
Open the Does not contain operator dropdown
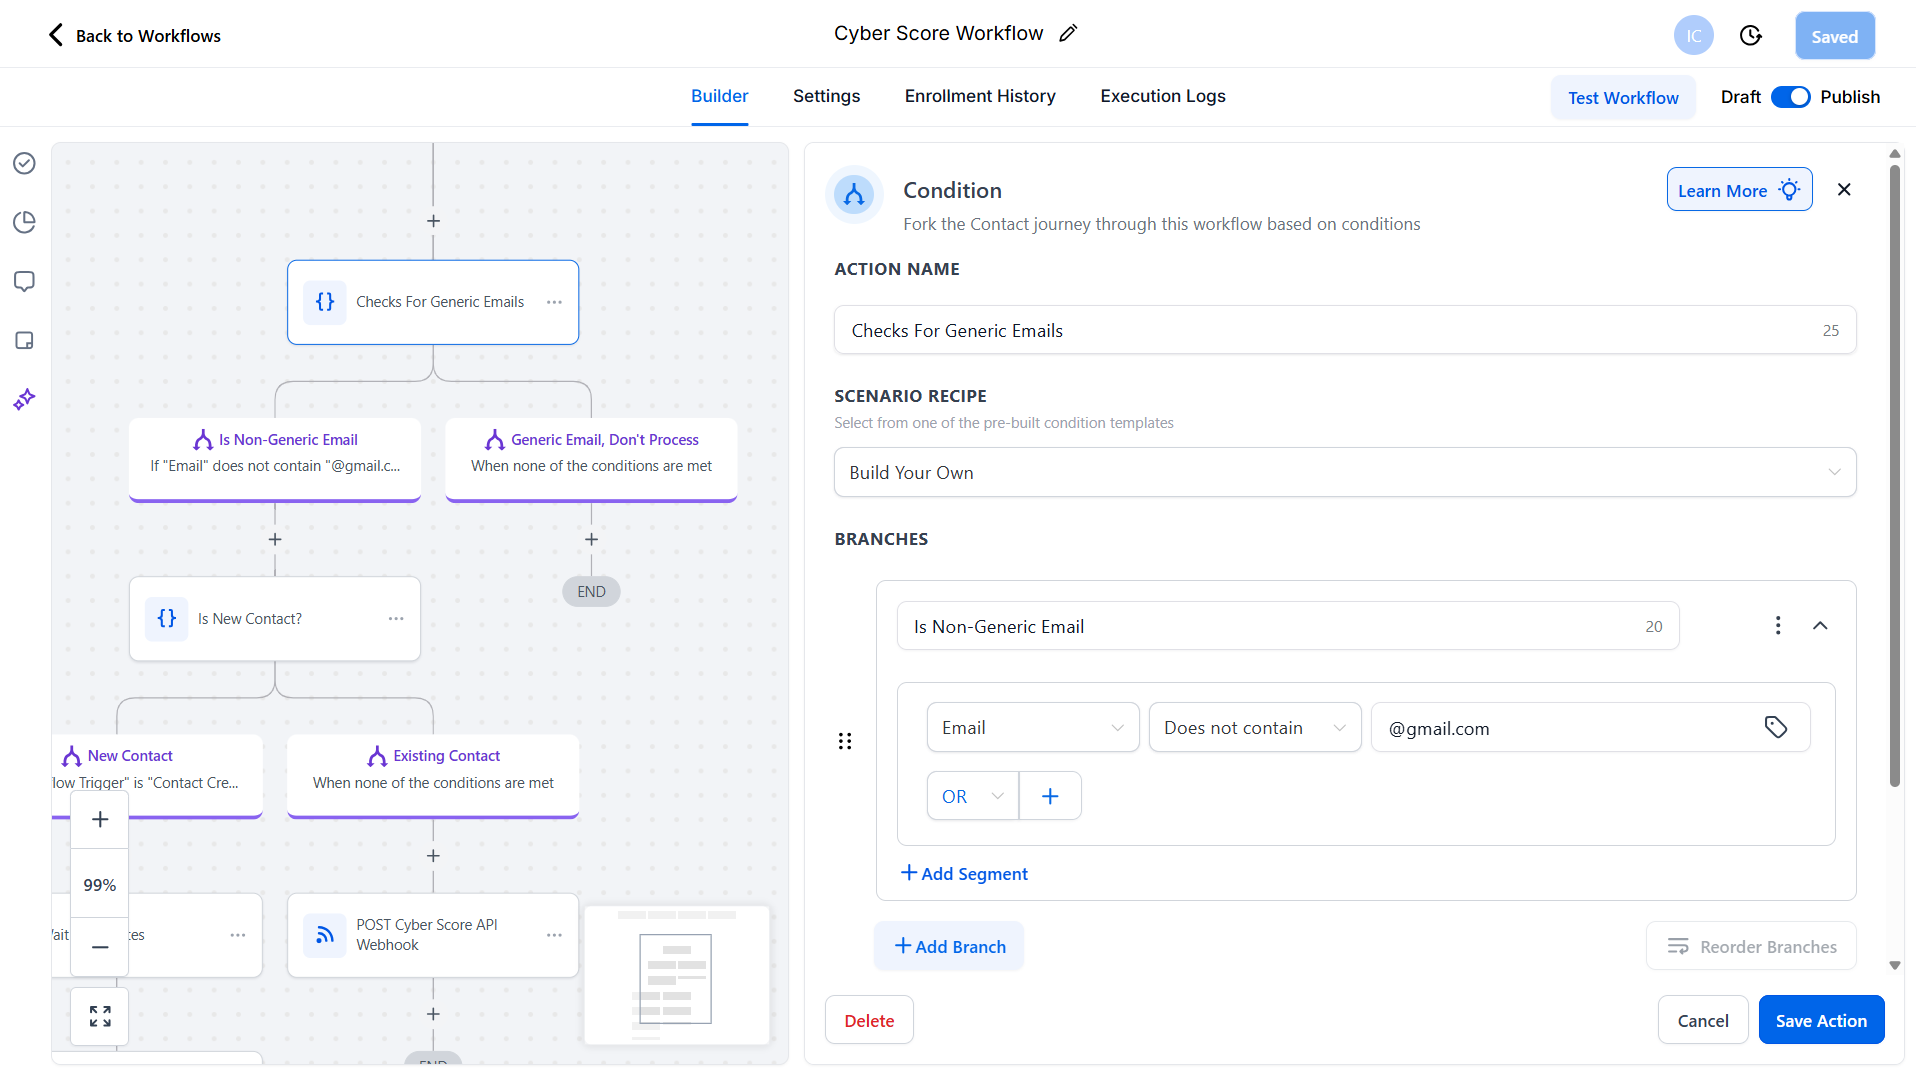click(1255, 728)
